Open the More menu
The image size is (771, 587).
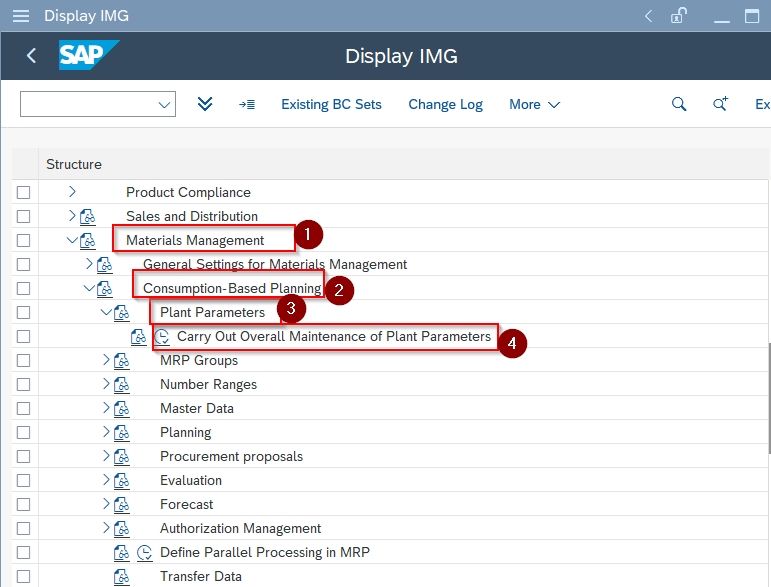pyautogui.click(x=534, y=105)
